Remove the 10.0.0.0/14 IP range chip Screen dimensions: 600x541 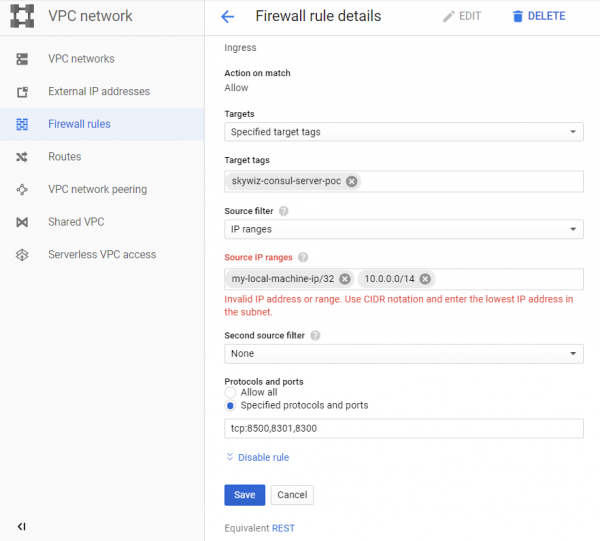click(425, 279)
